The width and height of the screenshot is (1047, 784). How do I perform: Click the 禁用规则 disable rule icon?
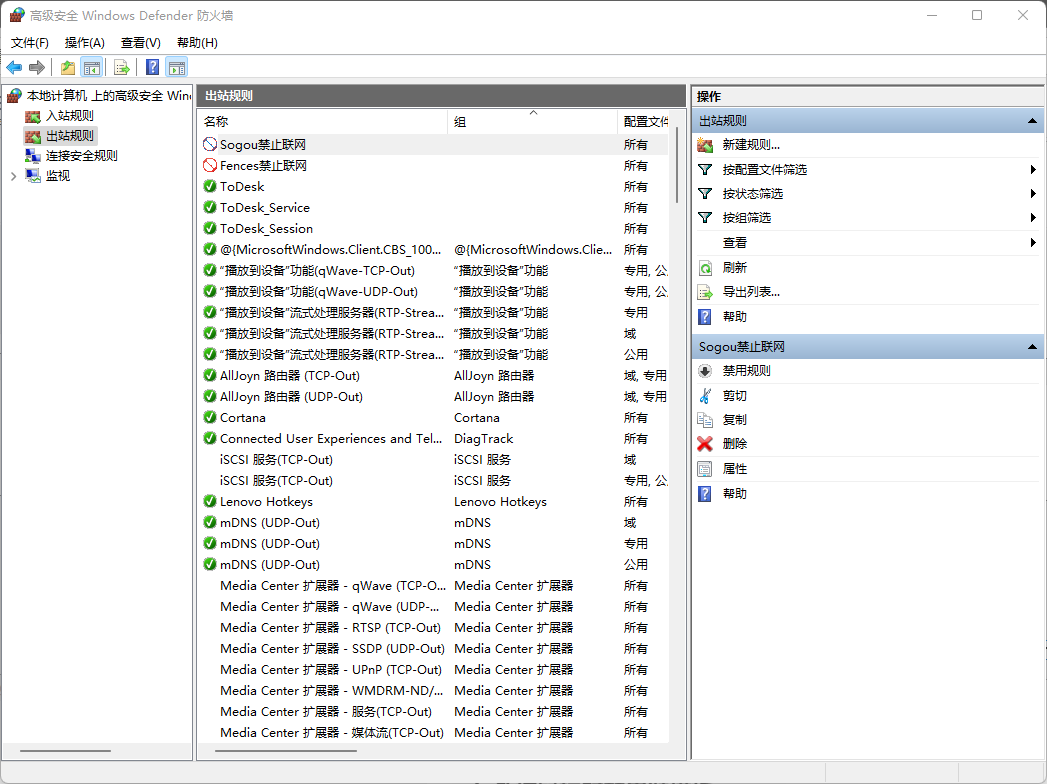pos(705,371)
